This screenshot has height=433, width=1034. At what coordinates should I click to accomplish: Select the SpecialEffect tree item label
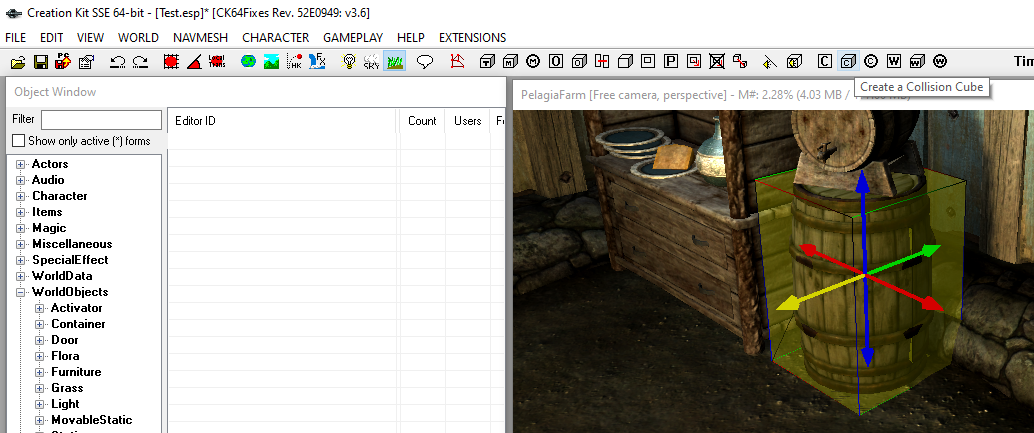click(x=70, y=260)
